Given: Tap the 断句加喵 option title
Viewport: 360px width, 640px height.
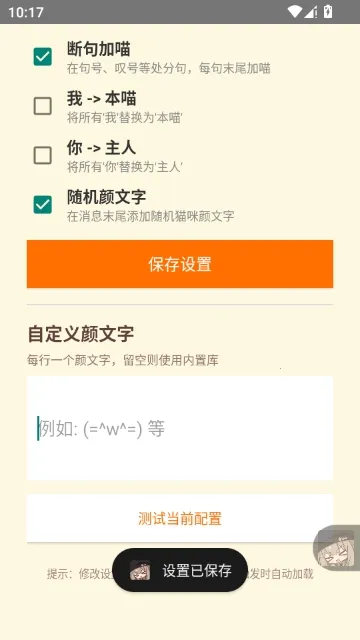Looking at the screenshot, I should 99,49.
